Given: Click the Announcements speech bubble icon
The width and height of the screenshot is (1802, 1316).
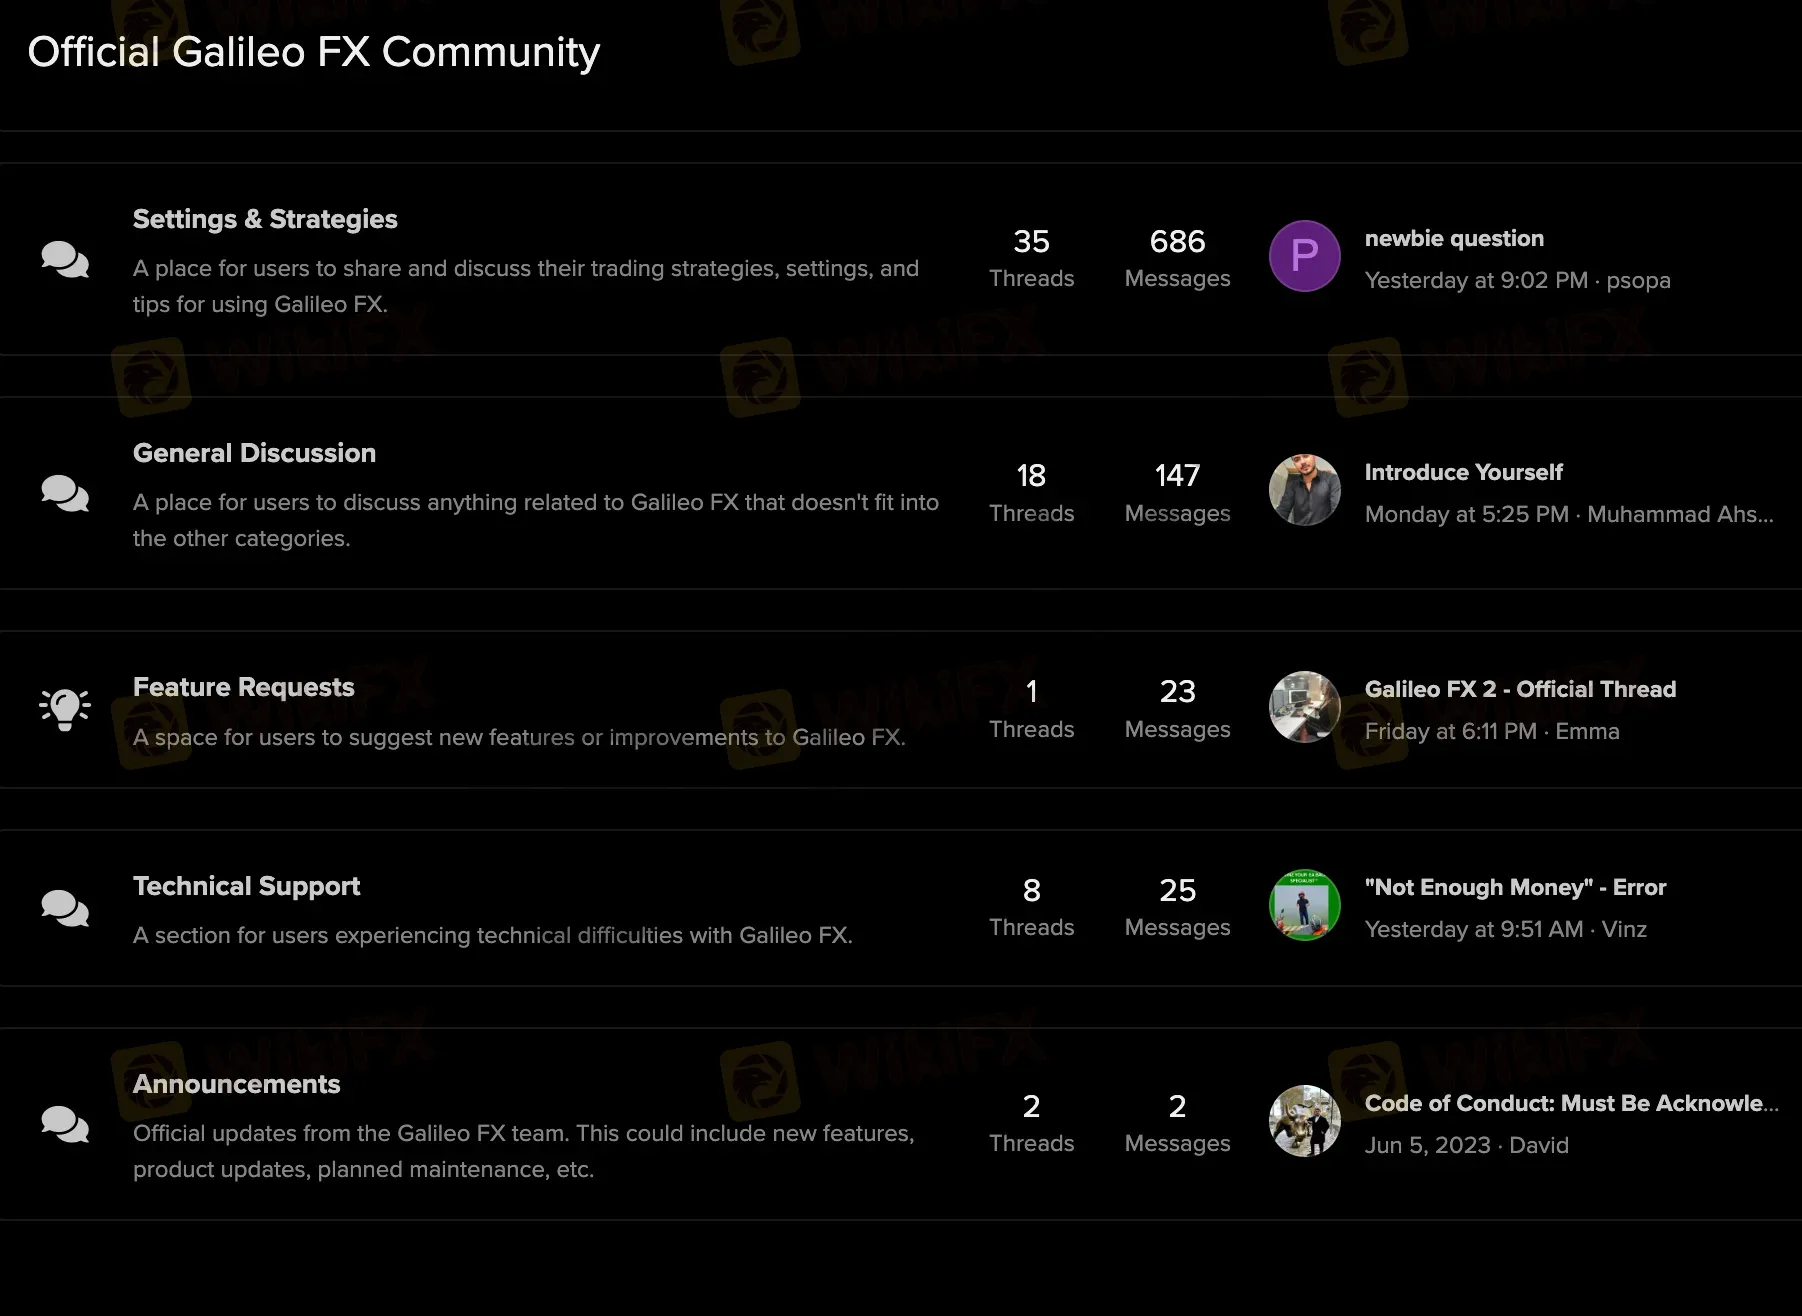Looking at the screenshot, I should (x=64, y=1124).
